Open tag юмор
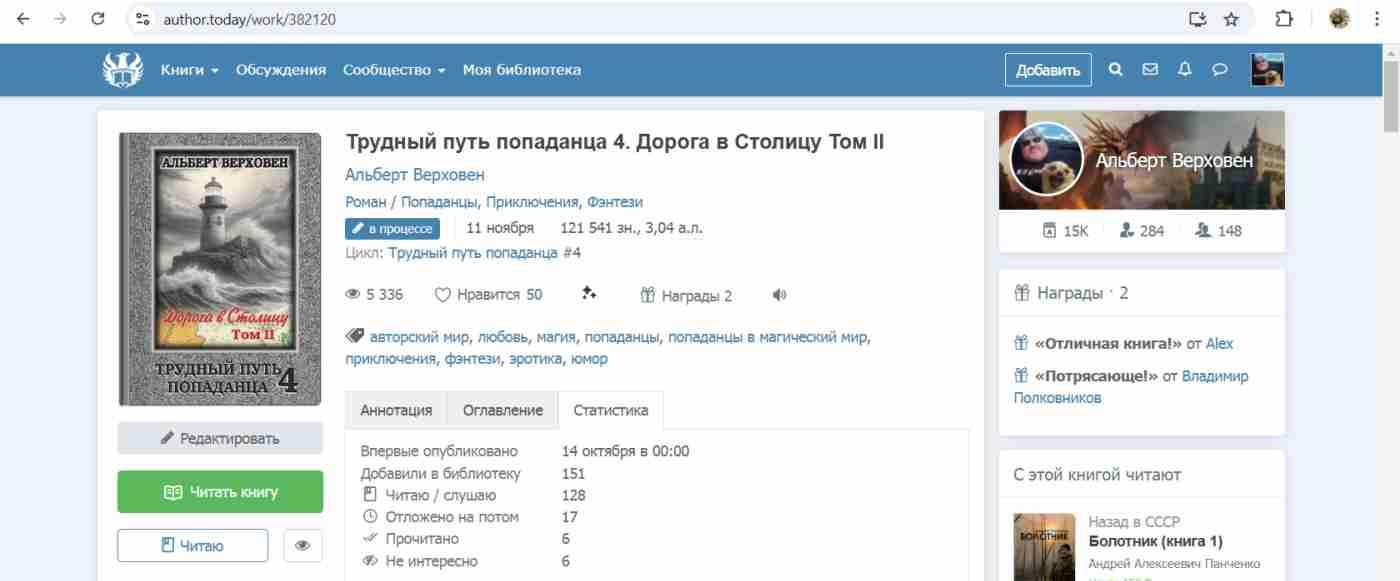 [589, 359]
